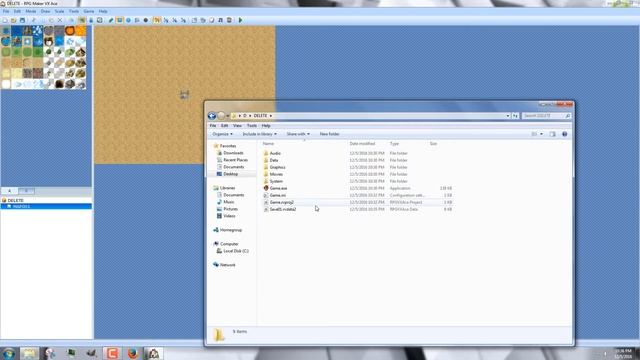Image resolution: width=640 pixels, height=360 pixels.
Task: Select the Shadow Pen tool
Action: 146,20
